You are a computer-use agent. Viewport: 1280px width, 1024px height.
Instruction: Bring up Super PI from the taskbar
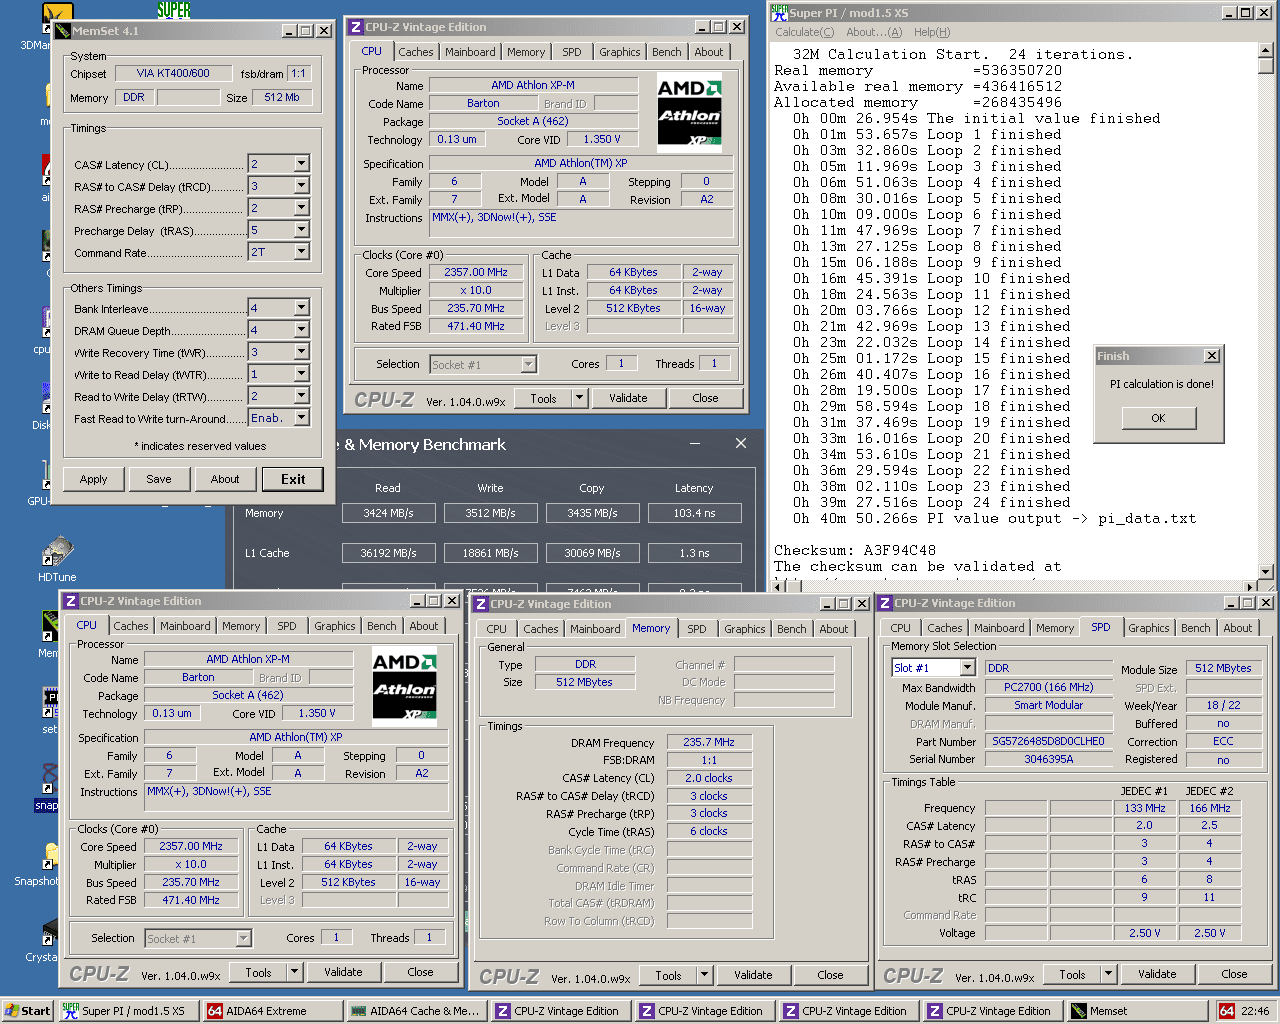pos(127,1010)
